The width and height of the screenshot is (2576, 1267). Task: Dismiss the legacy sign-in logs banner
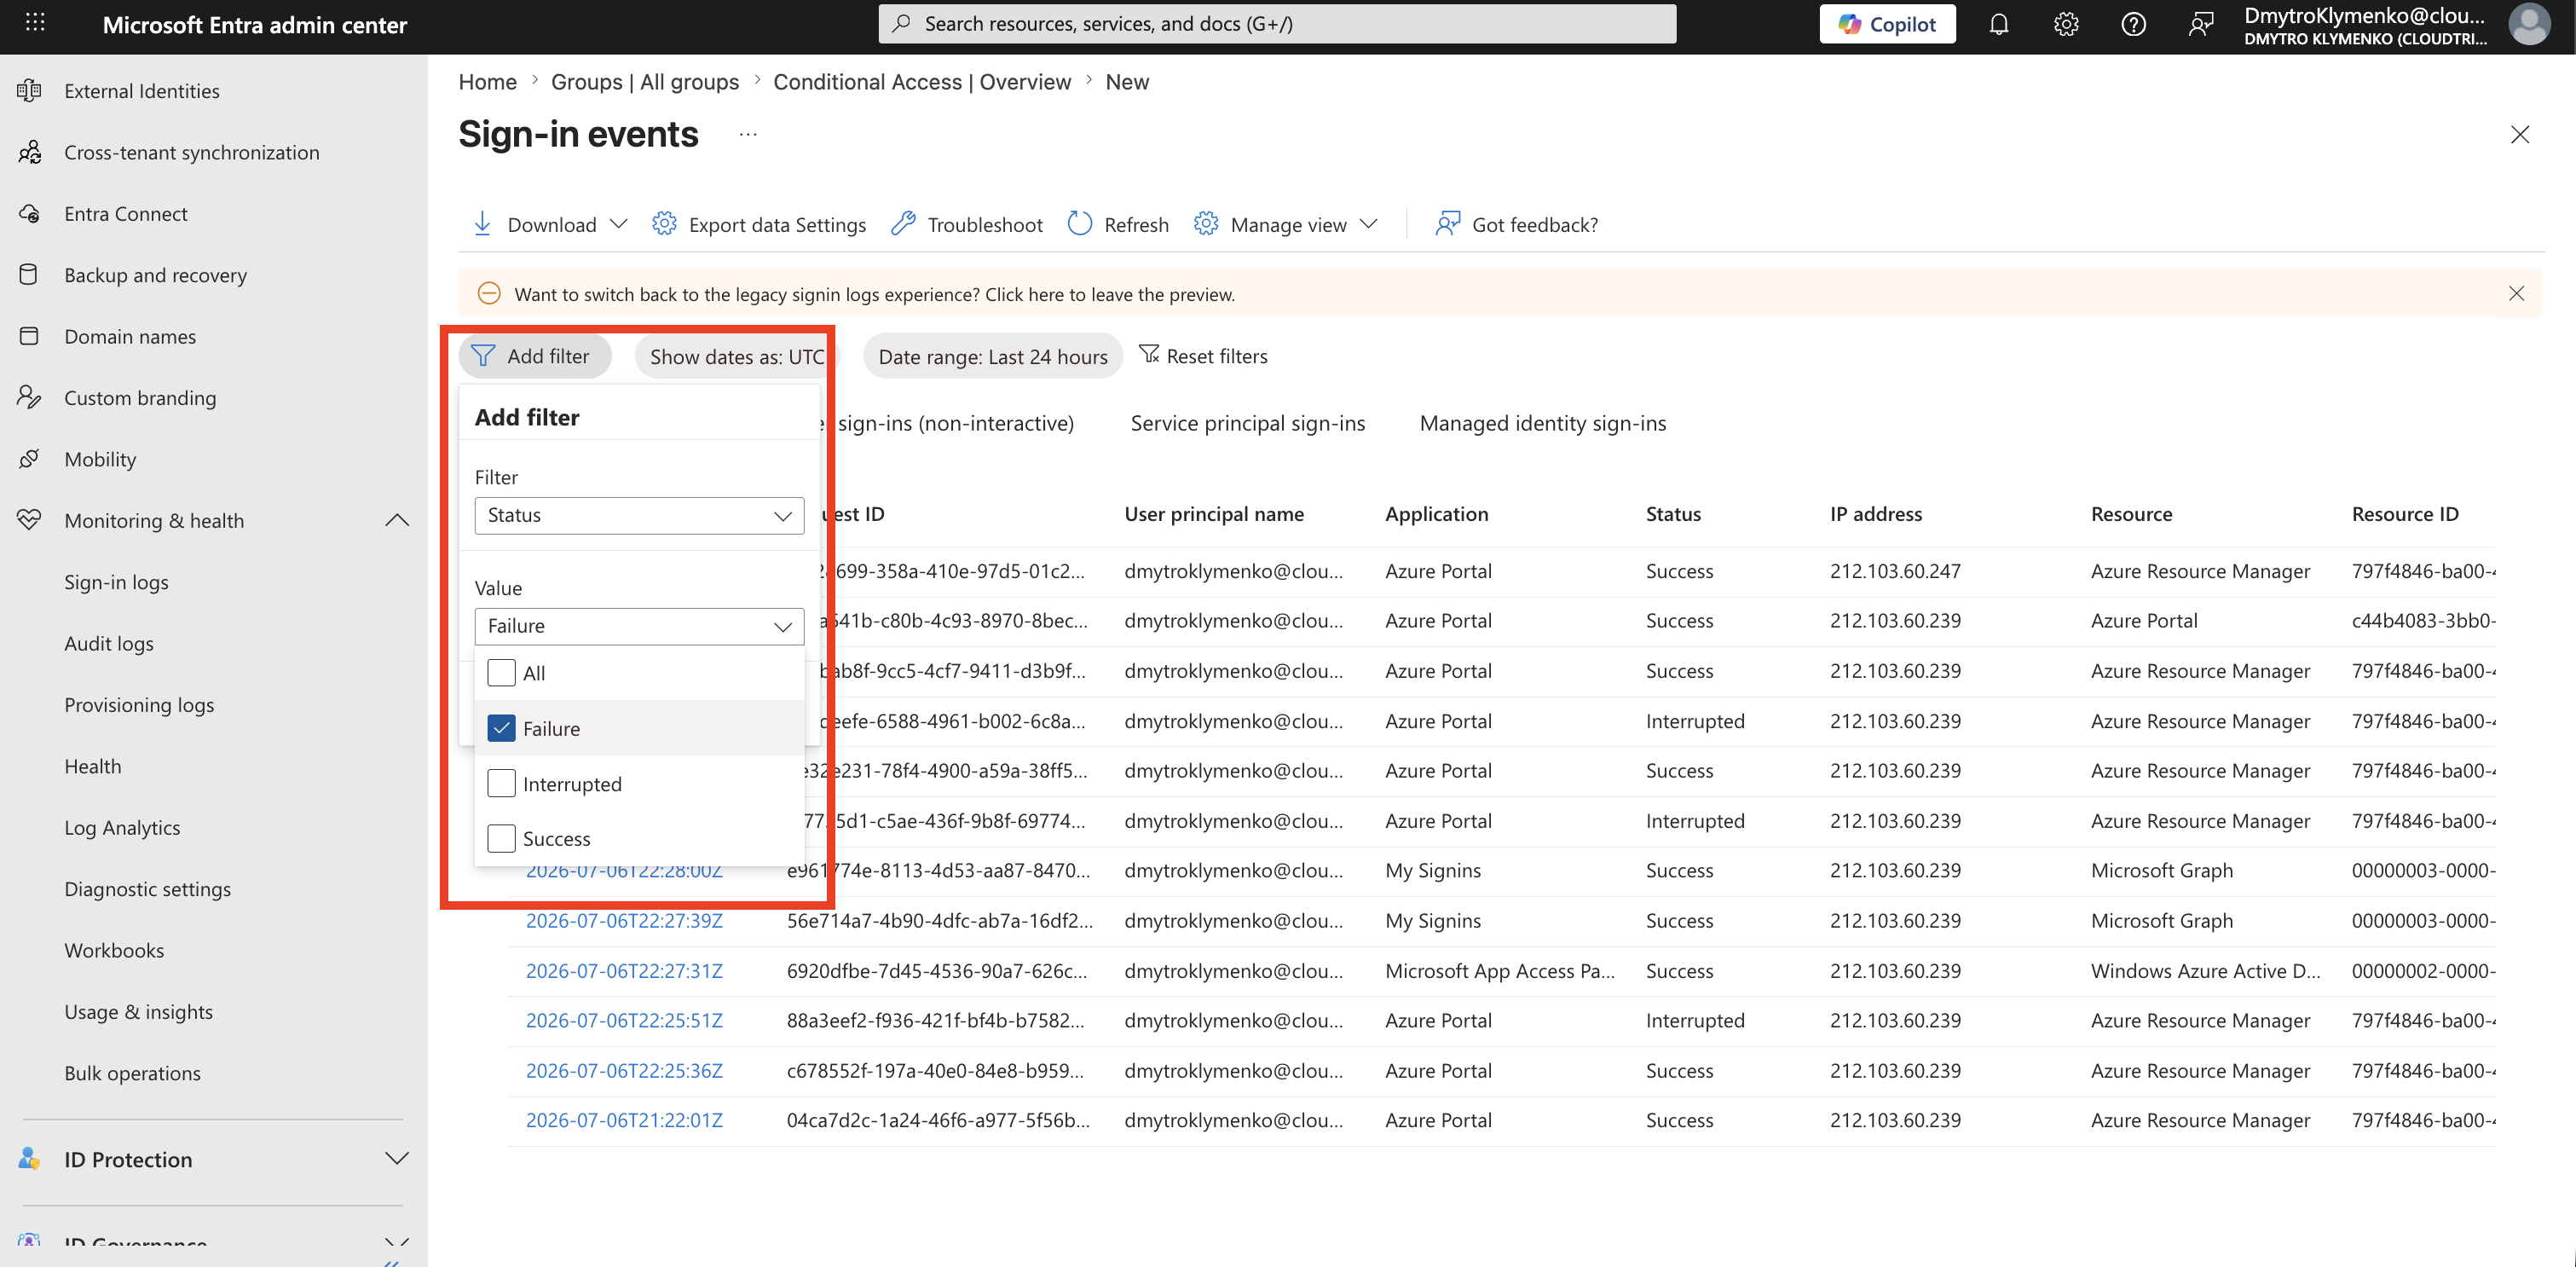(x=2516, y=294)
